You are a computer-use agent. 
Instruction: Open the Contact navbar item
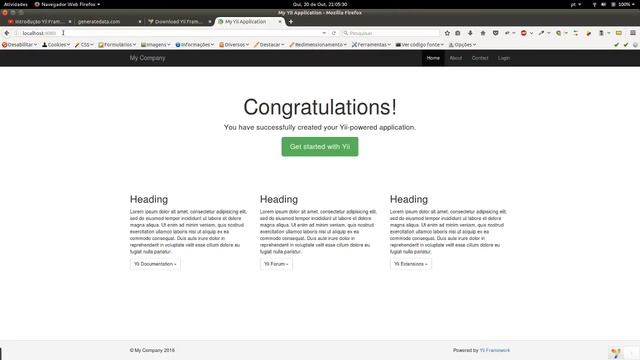click(480, 58)
